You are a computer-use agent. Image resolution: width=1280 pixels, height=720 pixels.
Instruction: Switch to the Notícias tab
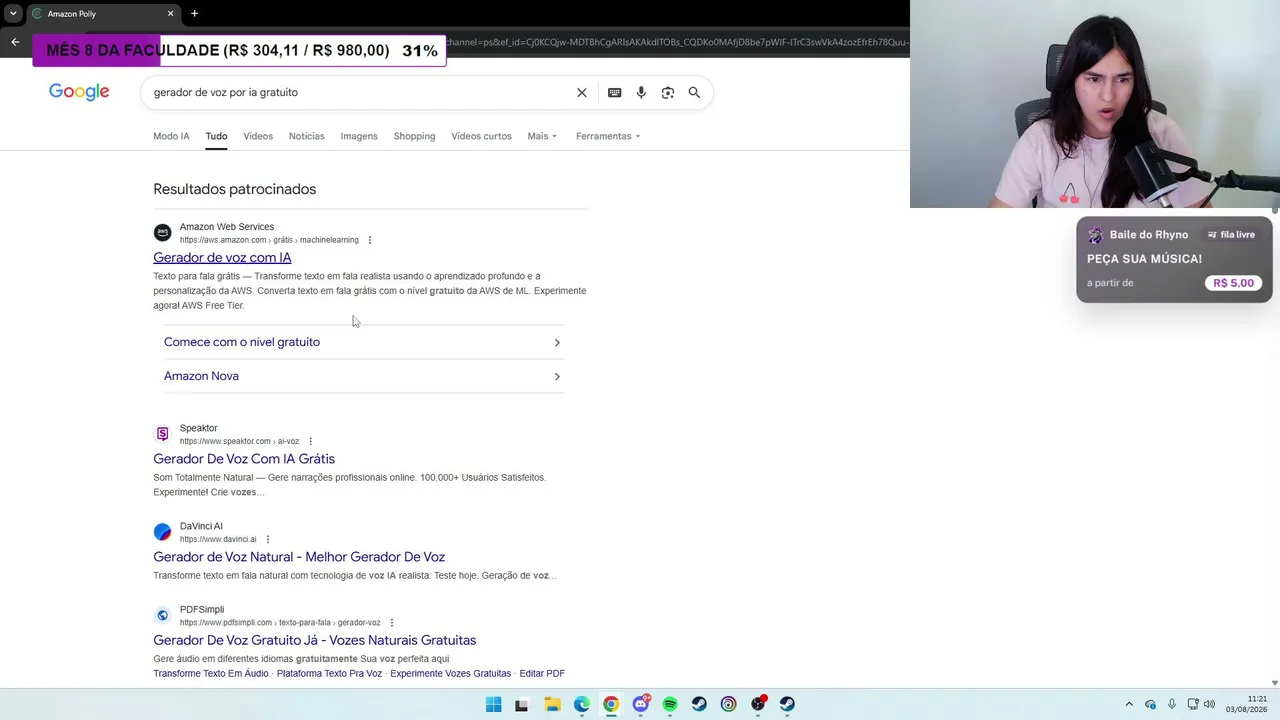pos(306,136)
